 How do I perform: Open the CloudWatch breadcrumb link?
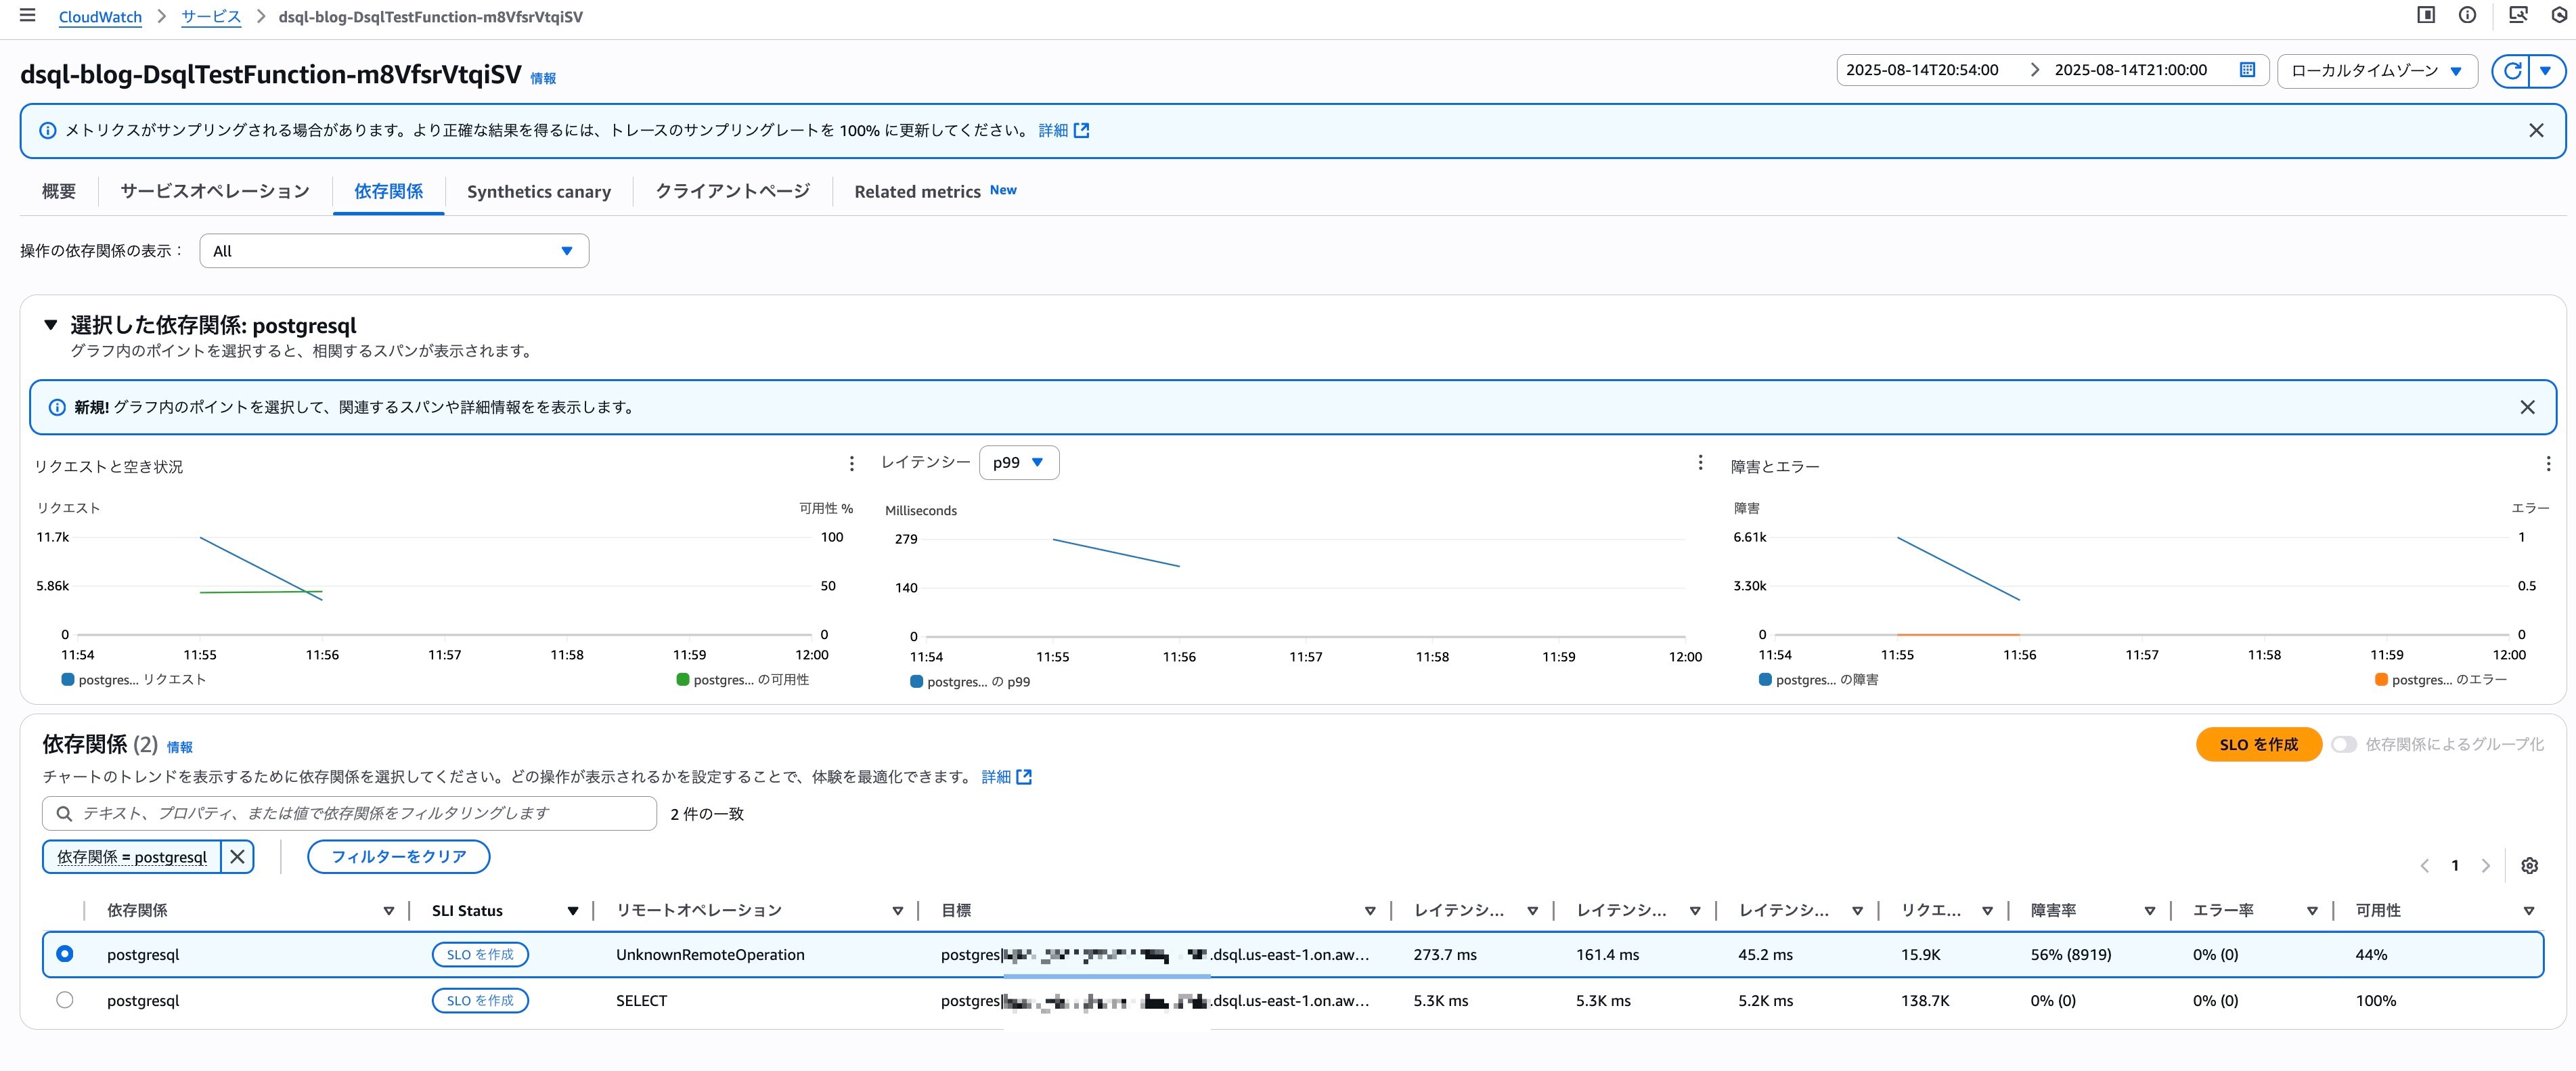[x=100, y=17]
